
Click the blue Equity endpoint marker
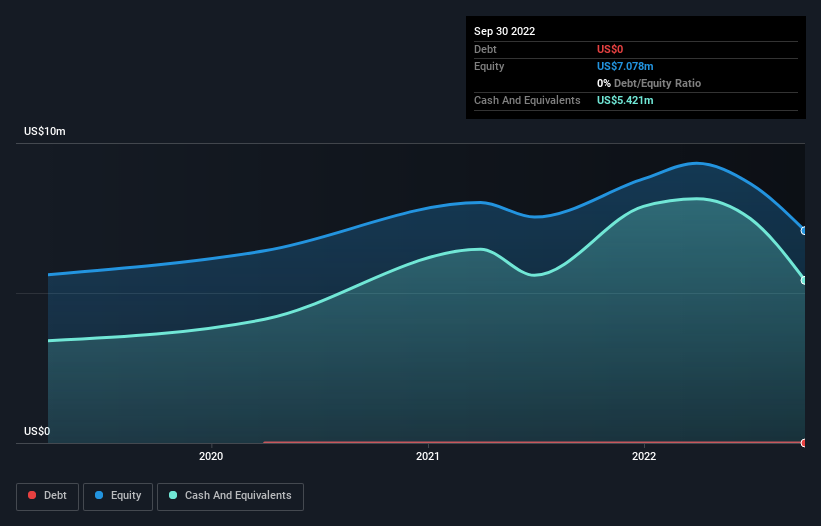804,230
